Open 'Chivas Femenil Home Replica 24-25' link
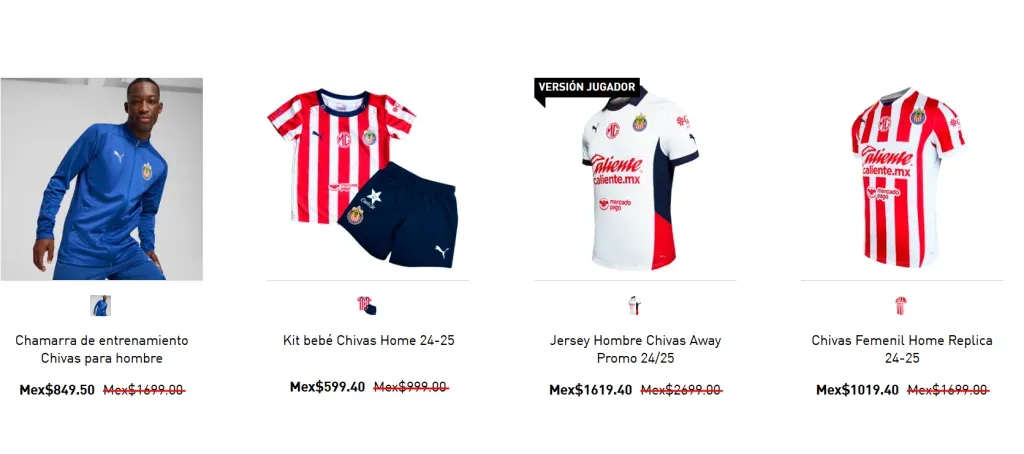This screenshot has height=454, width=1024. [x=902, y=349]
